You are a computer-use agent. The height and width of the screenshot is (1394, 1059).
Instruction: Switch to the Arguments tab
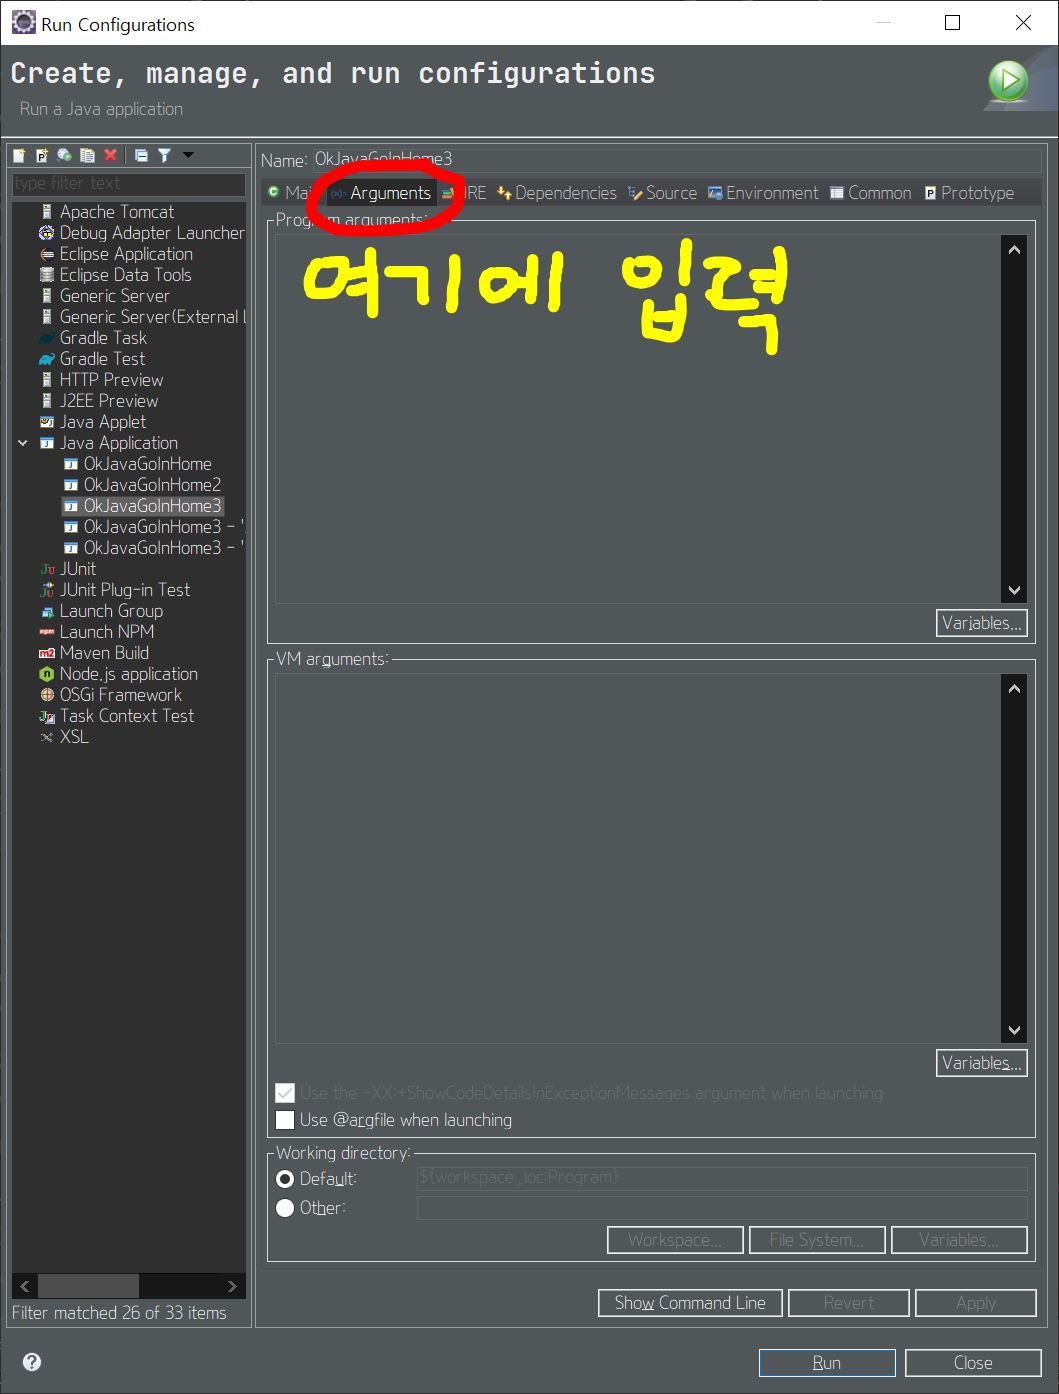(382, 193)
